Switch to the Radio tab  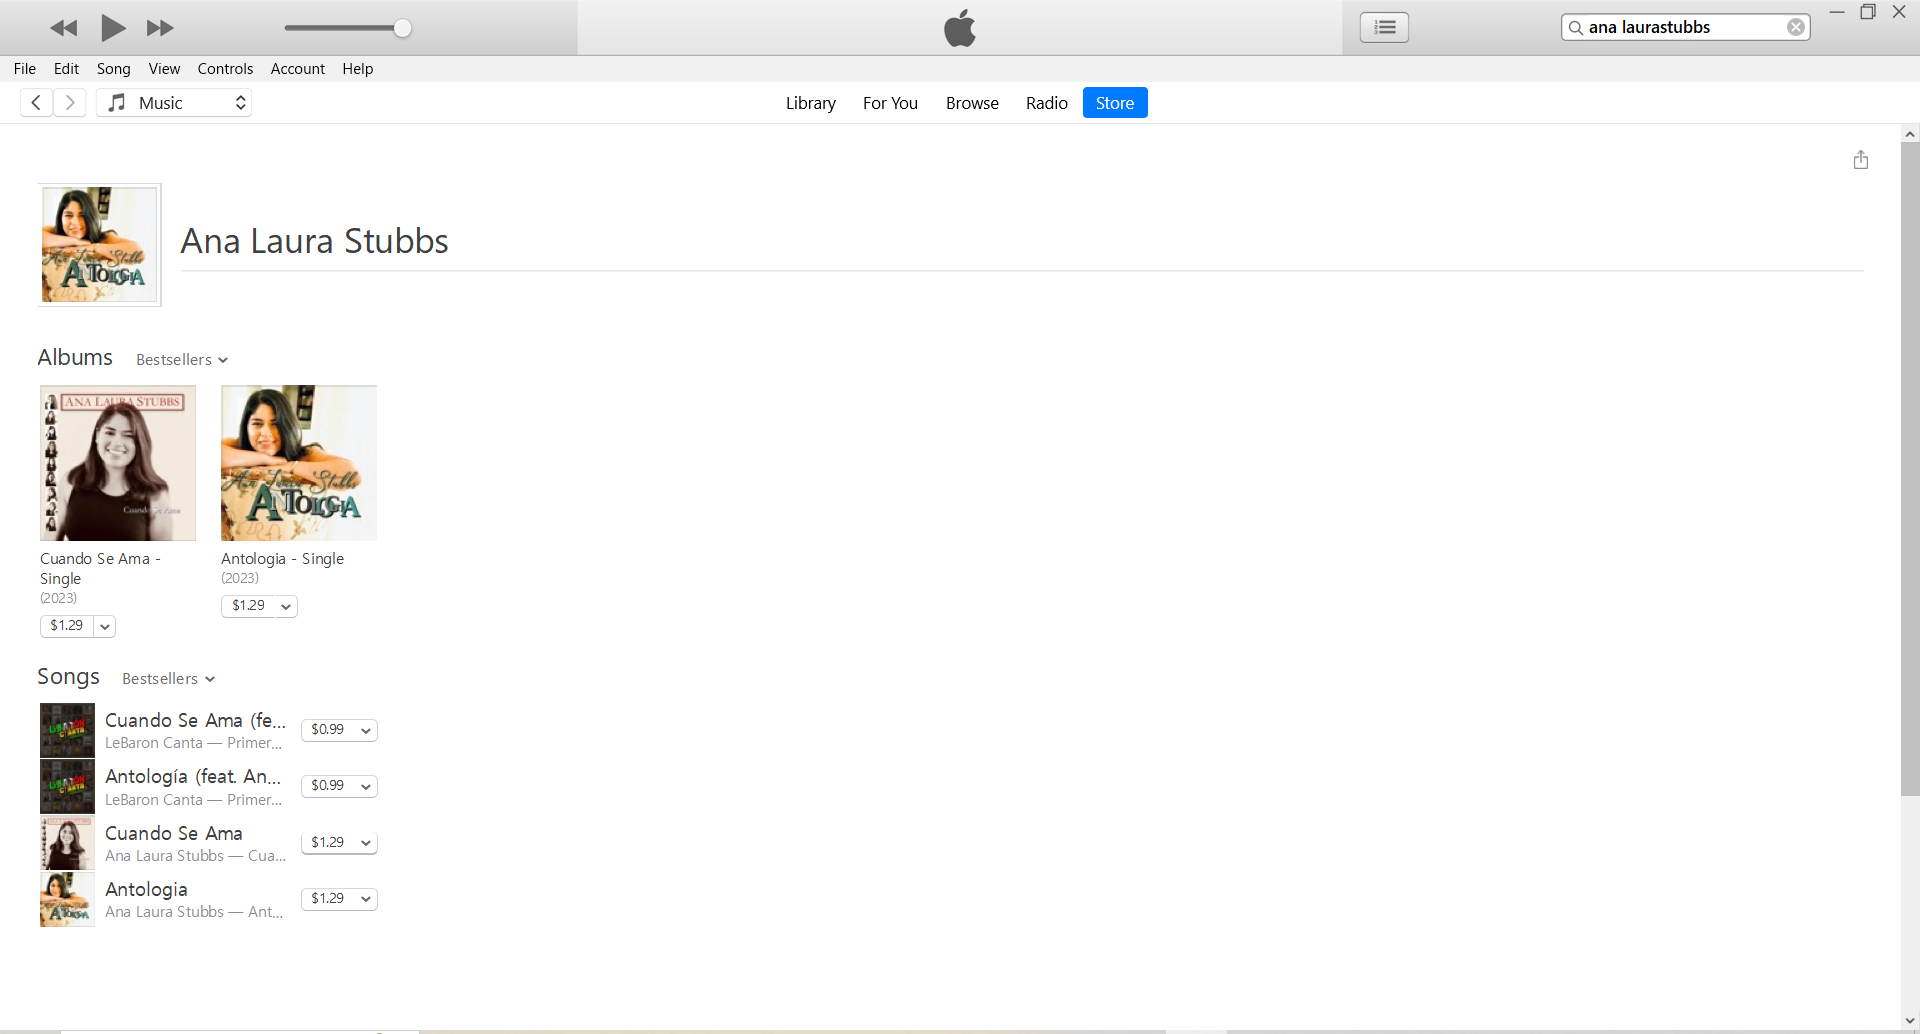coord(1046,103)
